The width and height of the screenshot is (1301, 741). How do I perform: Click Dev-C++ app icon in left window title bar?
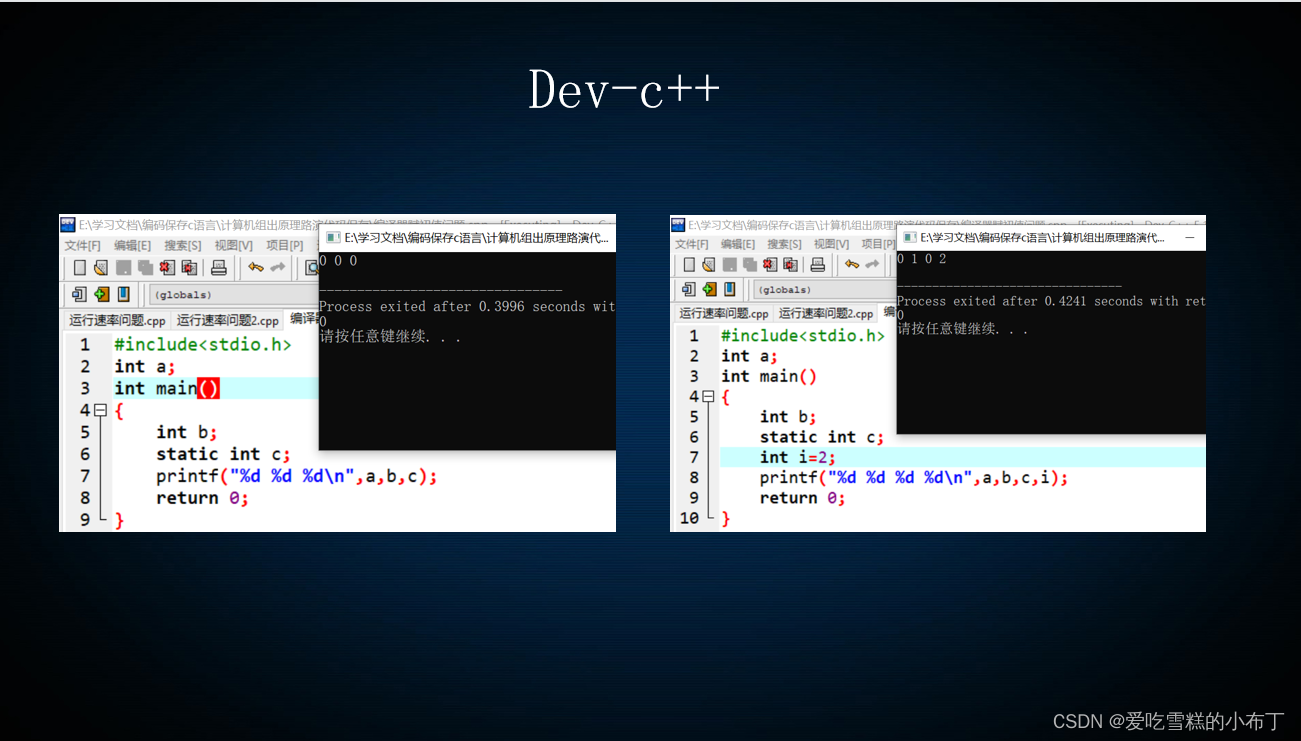coord(68,224)
